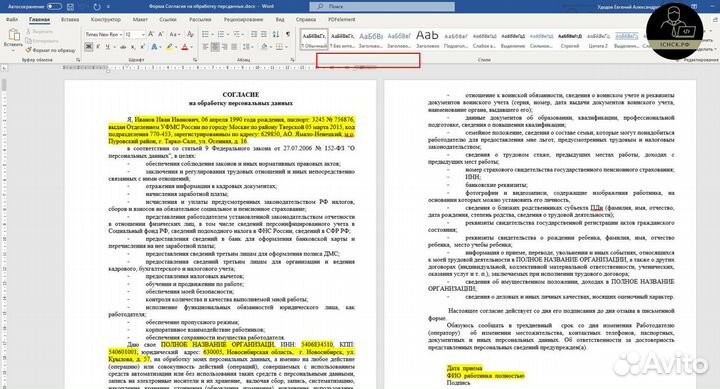Click the Вставить paste icon
The width and height of the screenshot is (720, 389).
click(x=13, y=35)
